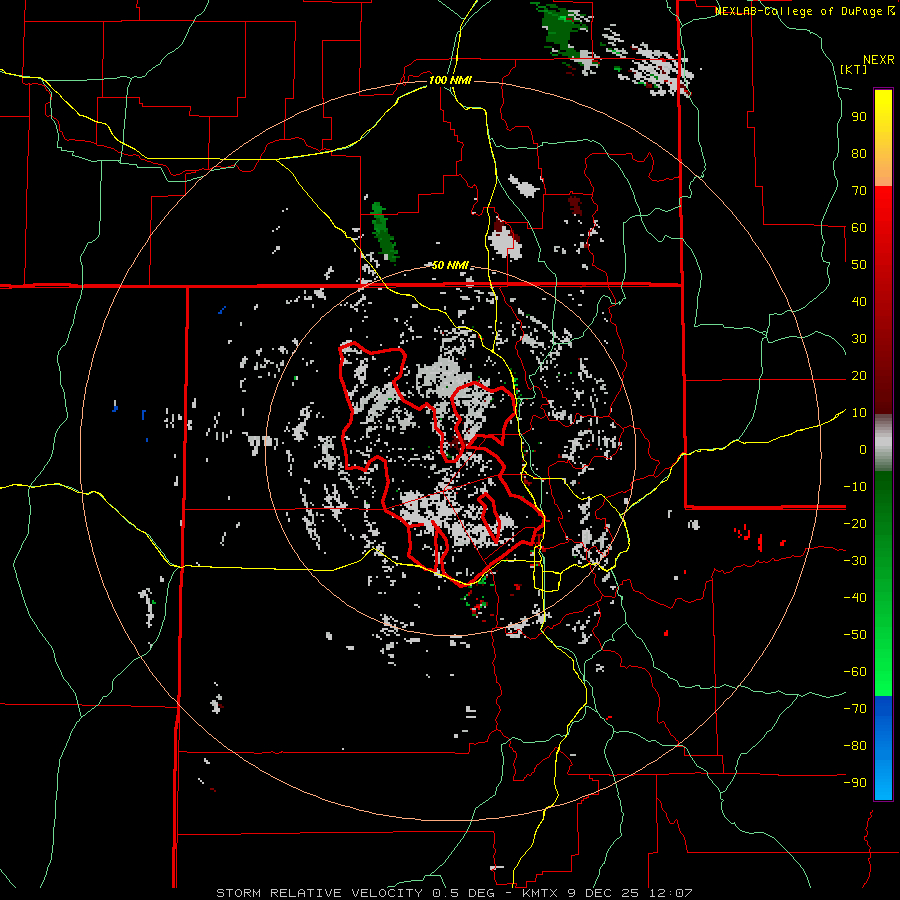Click the 90 value on velocity scale
This screenshot has height=900, width=900.
(858, 117)
